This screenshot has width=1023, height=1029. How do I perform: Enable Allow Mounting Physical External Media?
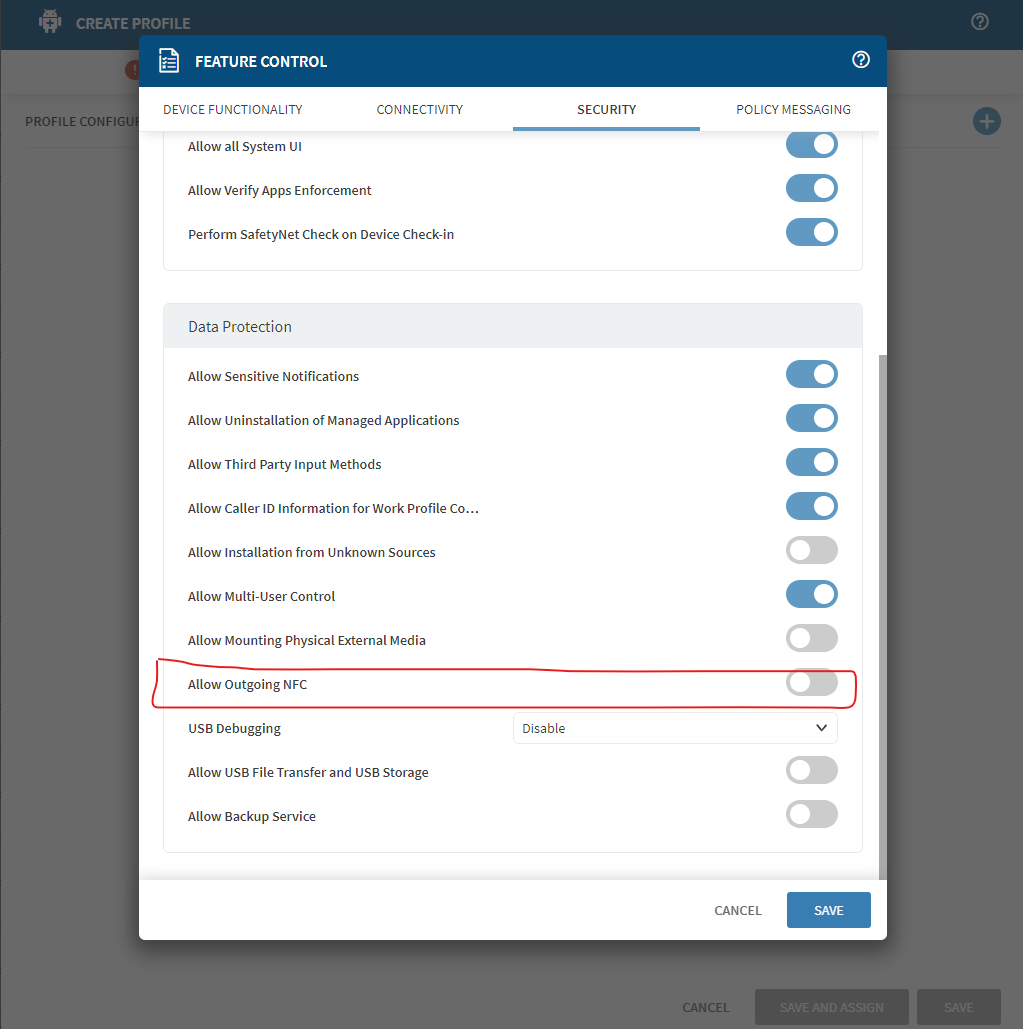pos(811,639)
